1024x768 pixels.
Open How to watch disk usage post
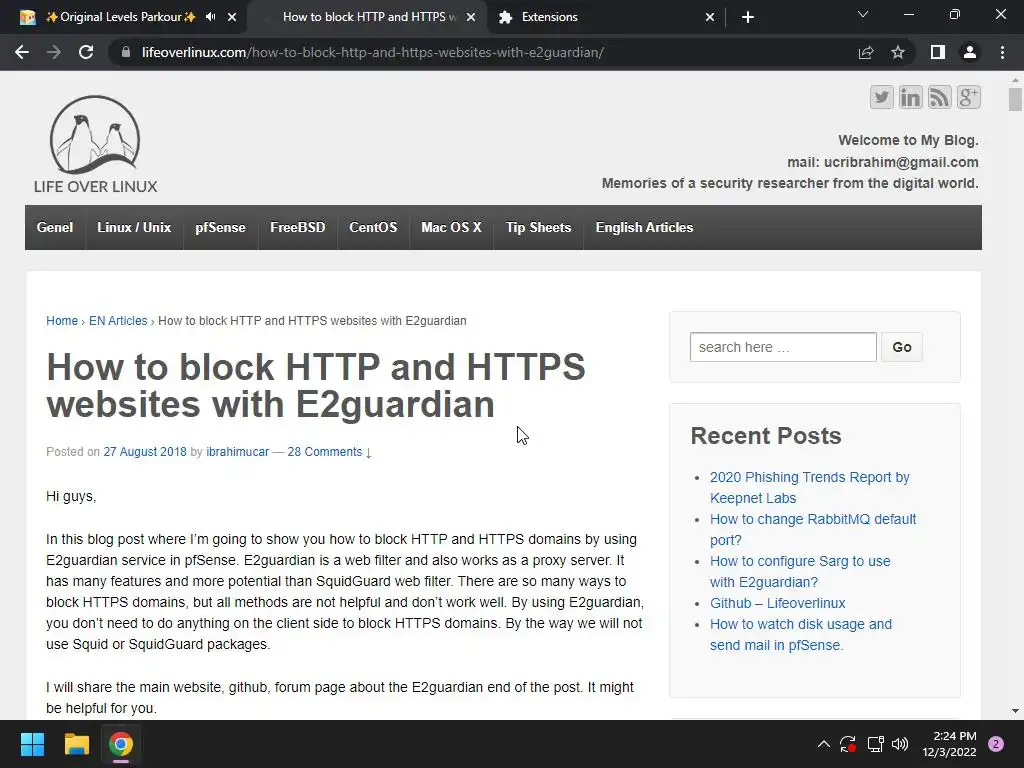pyautogui.click(x=801, y=634)
